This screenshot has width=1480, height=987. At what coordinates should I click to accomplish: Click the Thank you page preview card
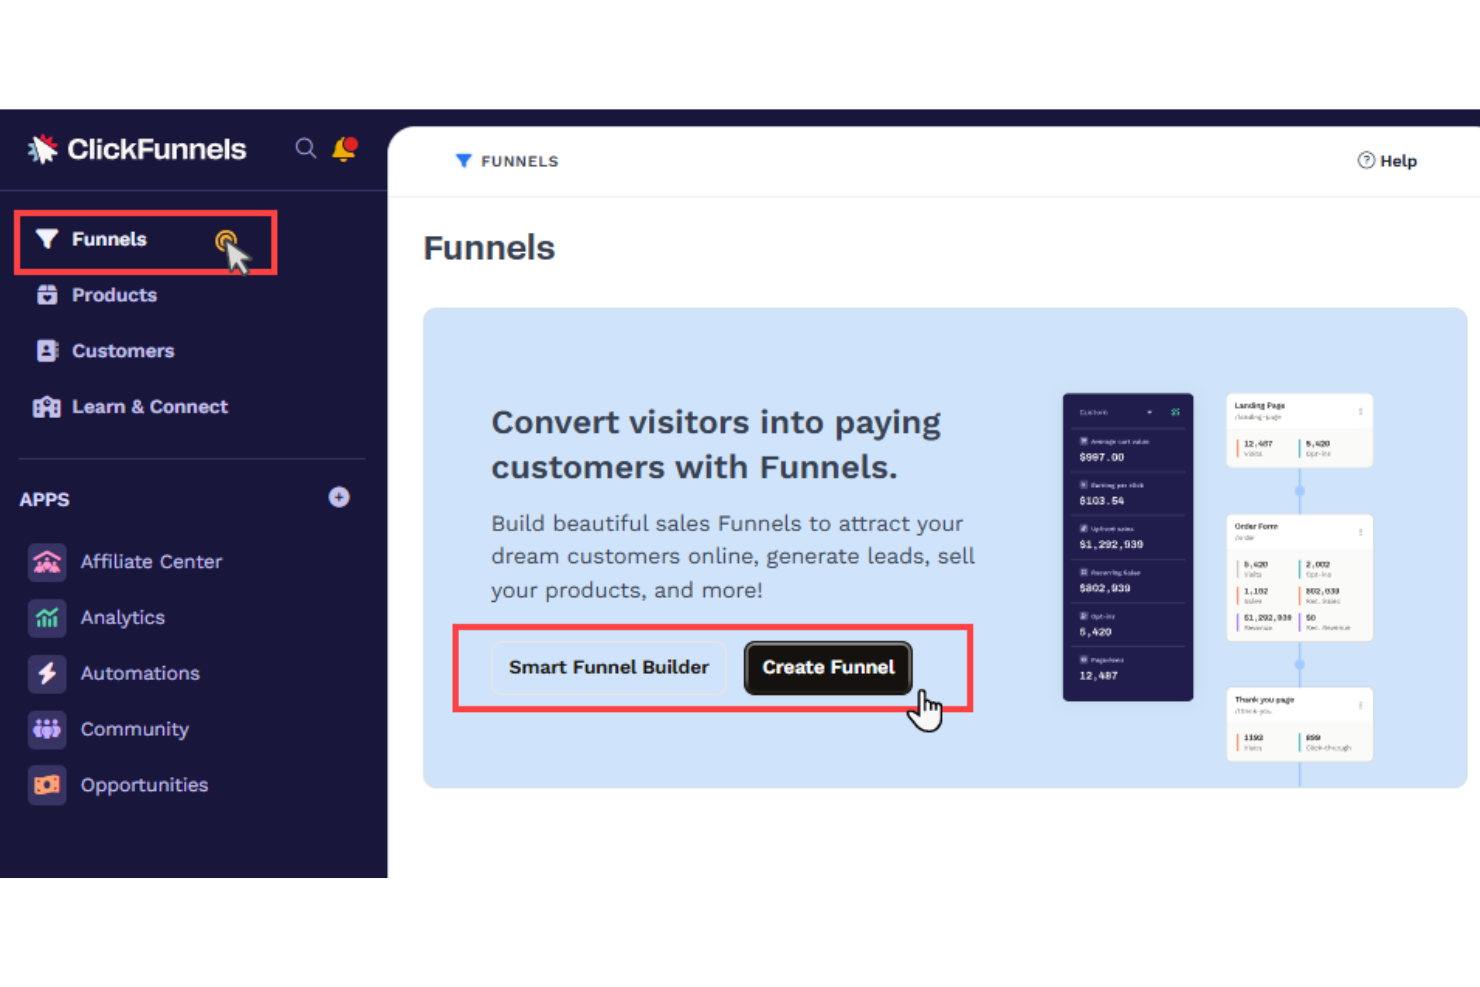pos(1299,724)
